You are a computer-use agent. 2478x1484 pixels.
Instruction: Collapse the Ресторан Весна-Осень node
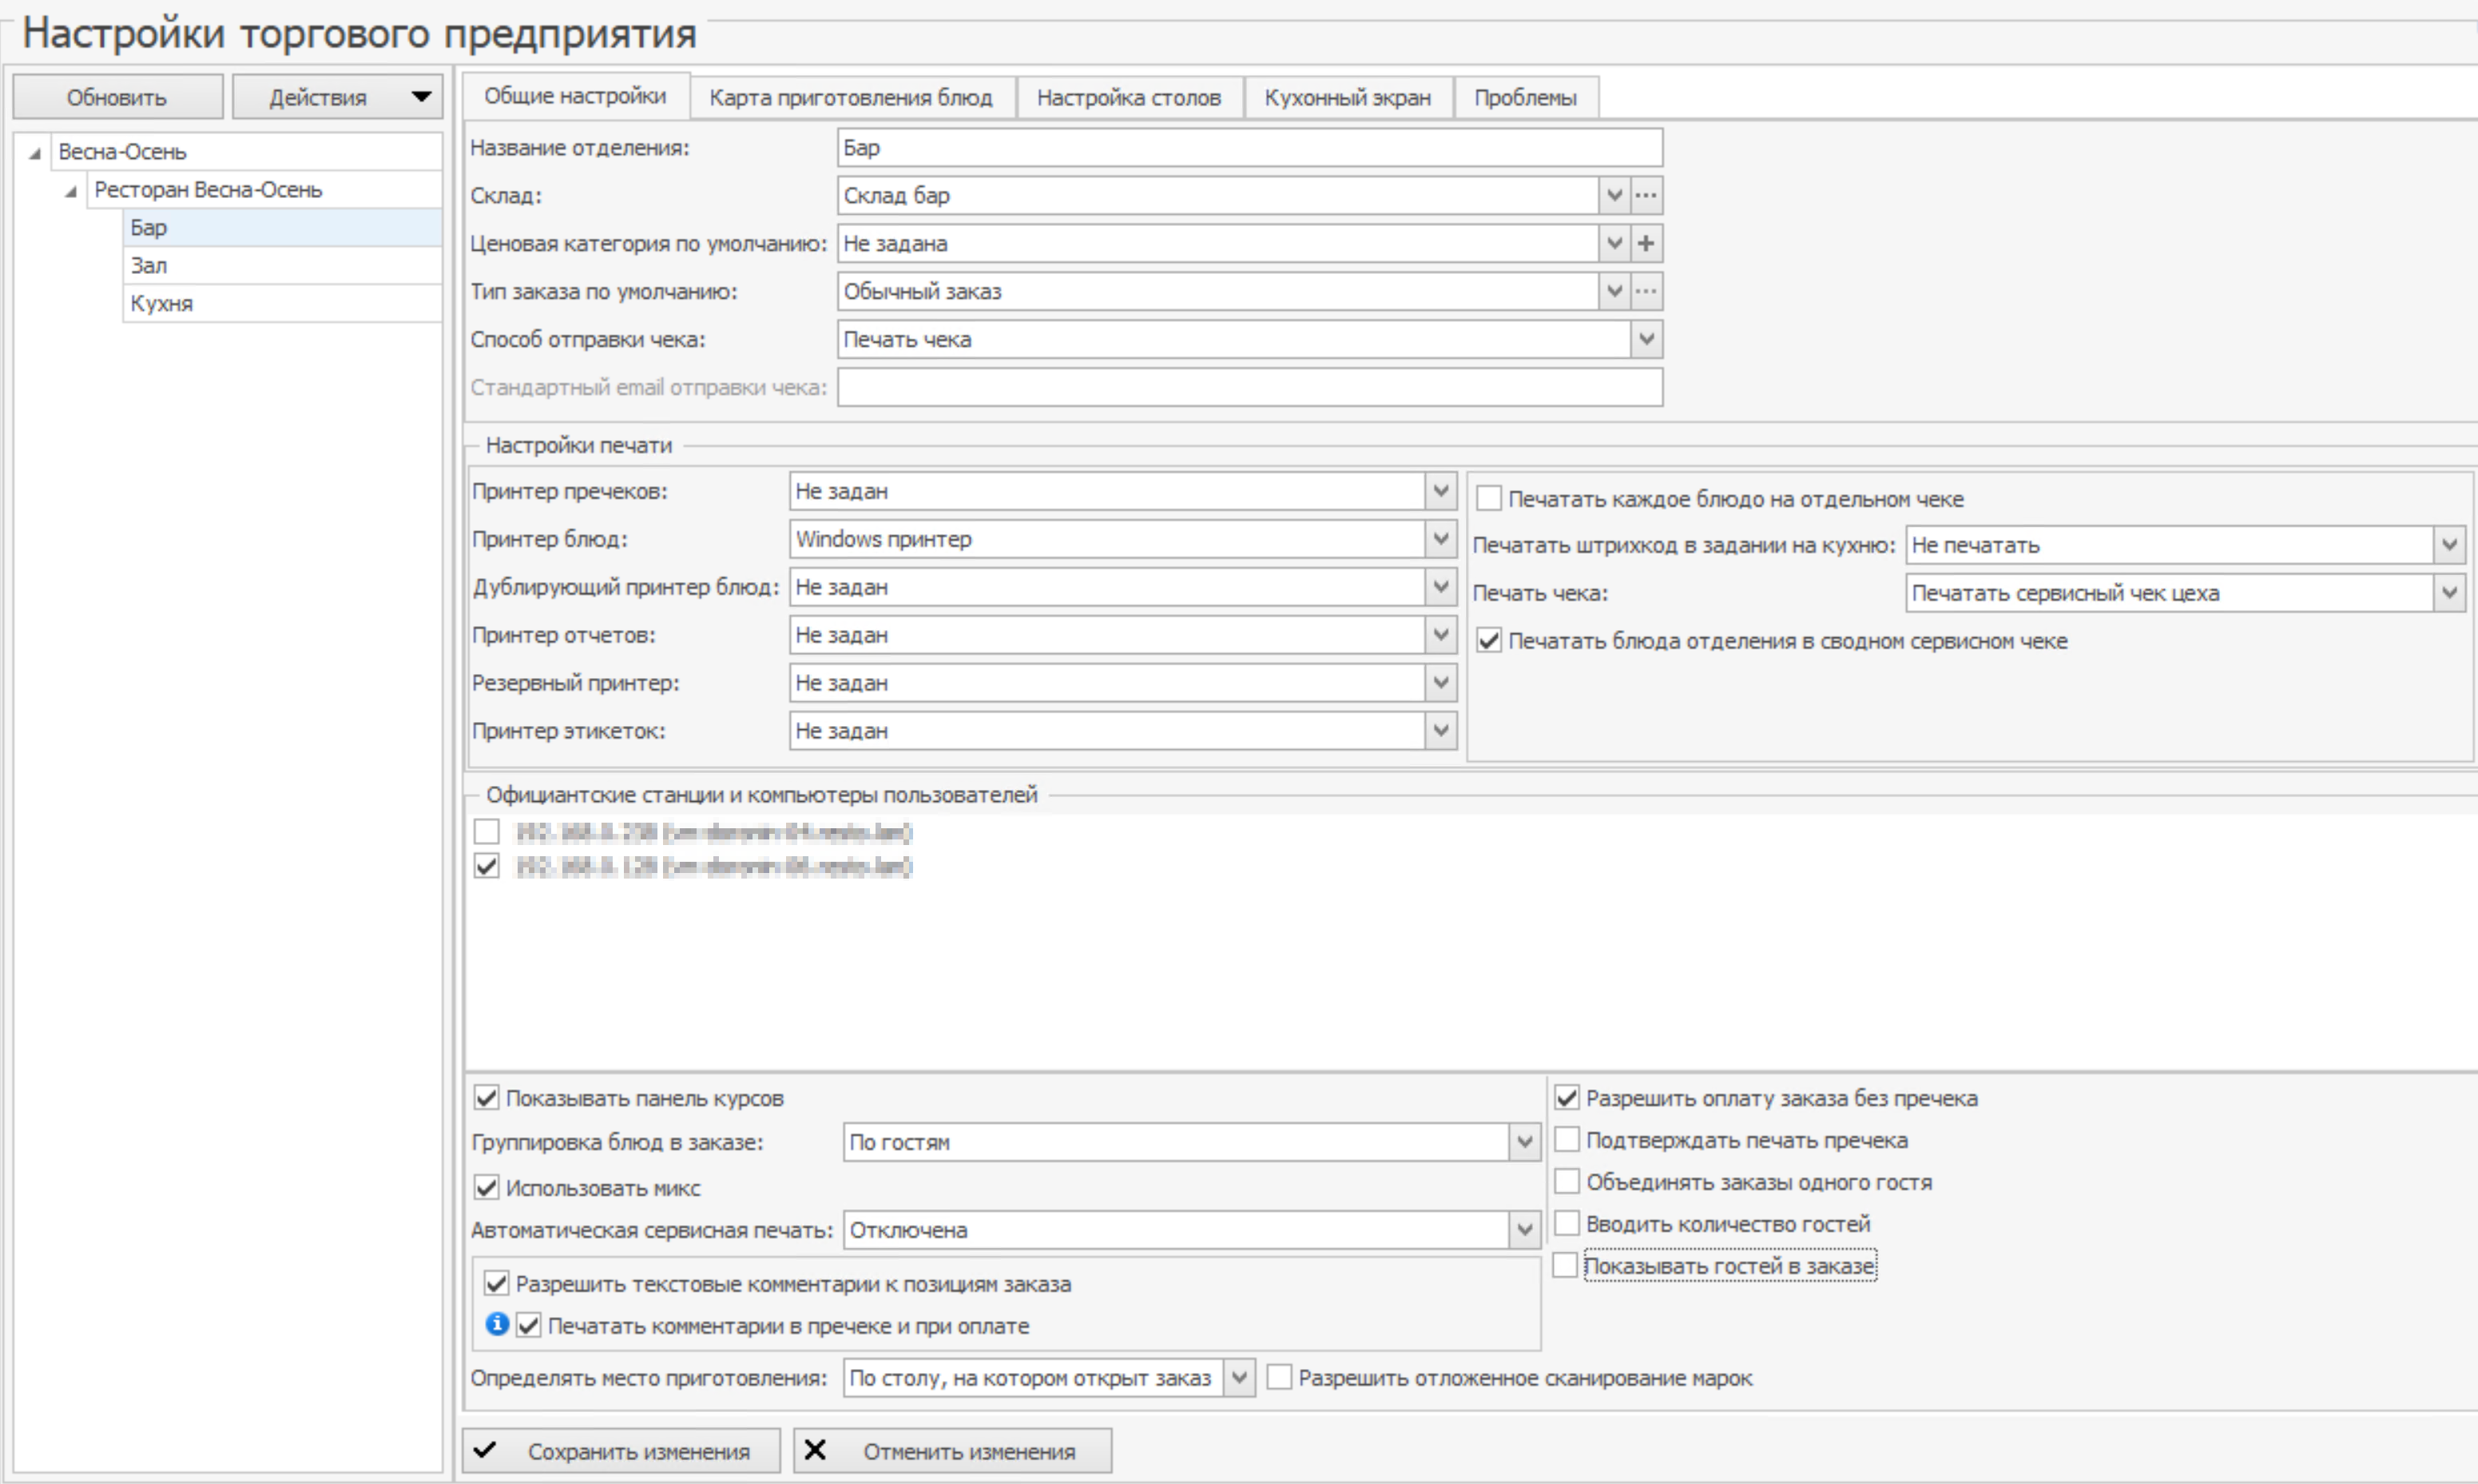pyautogui.click(x=71, y=191)
